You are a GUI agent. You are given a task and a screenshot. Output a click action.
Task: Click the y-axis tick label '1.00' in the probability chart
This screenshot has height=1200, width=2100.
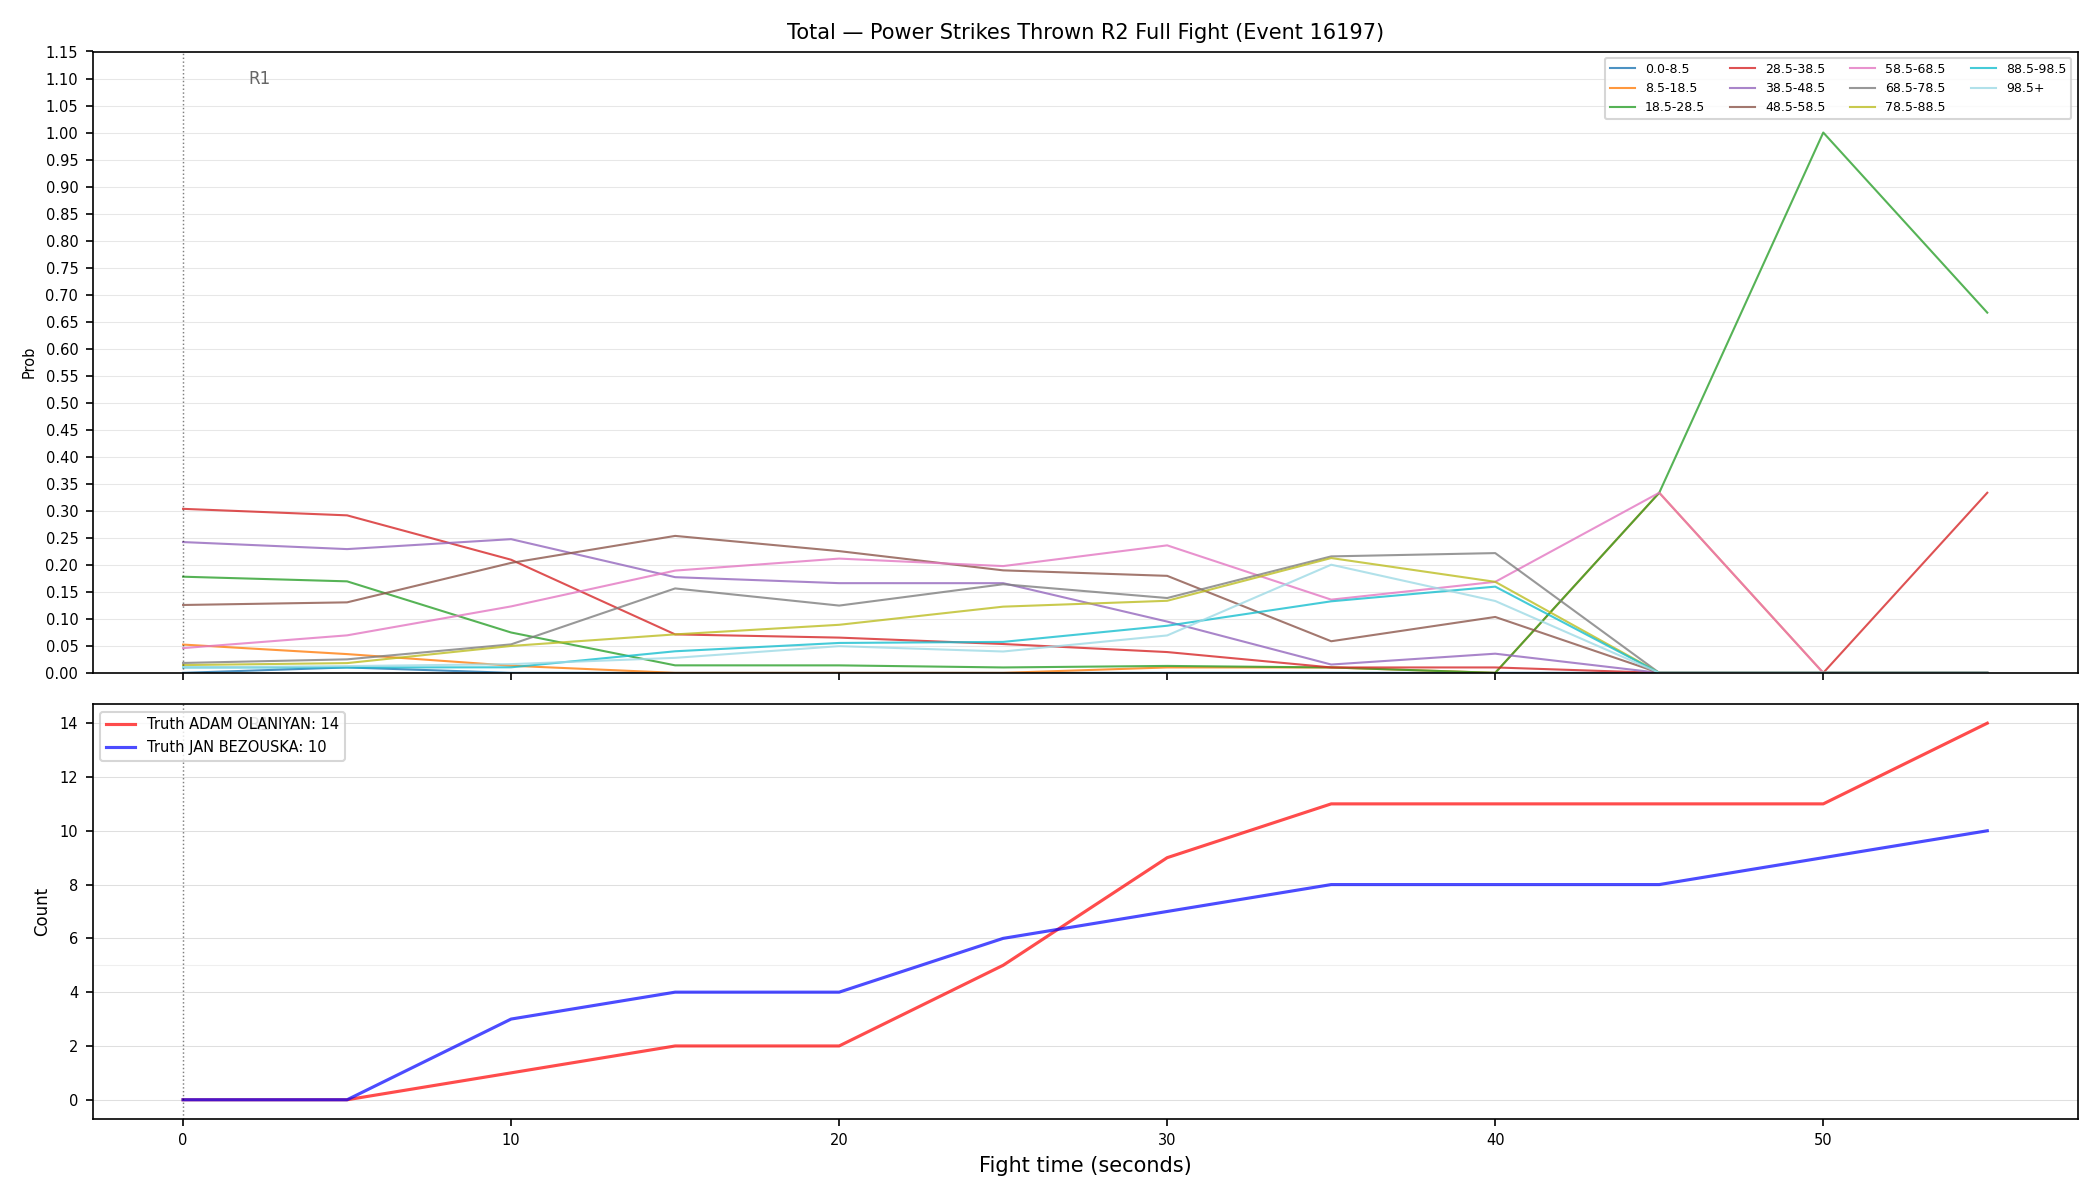(62, 134)
